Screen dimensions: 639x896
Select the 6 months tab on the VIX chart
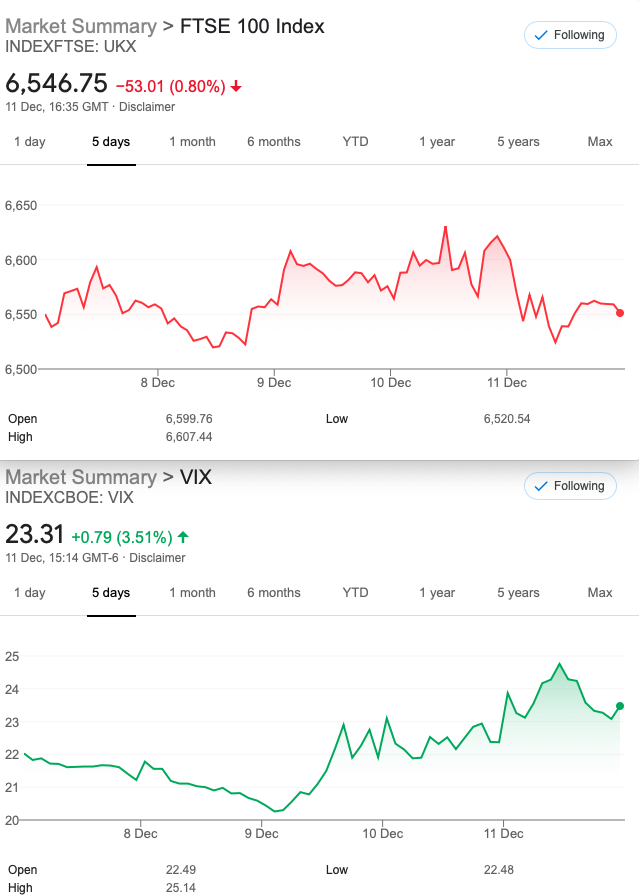274,593
